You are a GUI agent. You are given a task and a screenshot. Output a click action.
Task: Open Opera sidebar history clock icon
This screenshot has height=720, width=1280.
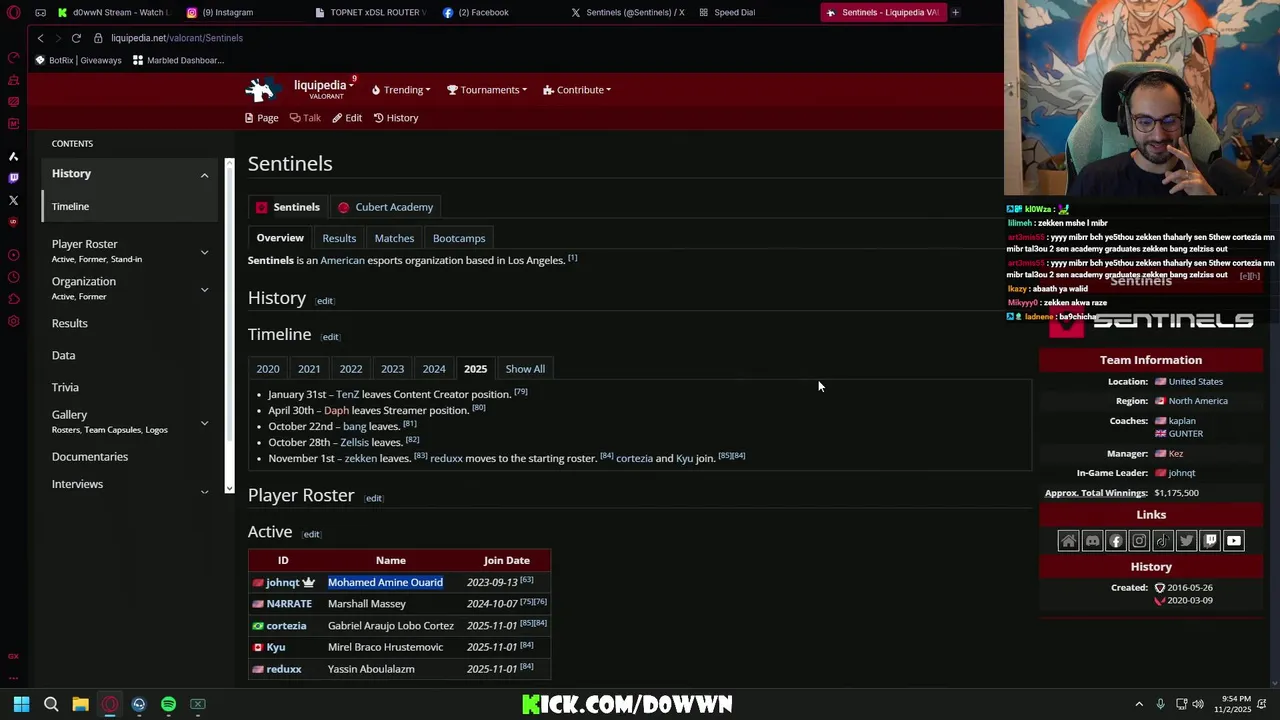tap(13, 277)
